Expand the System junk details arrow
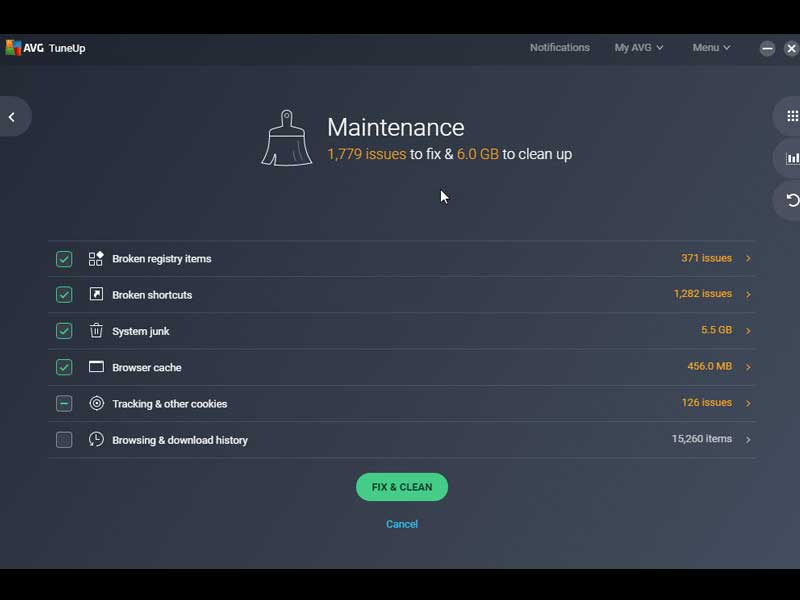Screen dimensions: 800x600 pyautogui.click(x=748, y=331)
